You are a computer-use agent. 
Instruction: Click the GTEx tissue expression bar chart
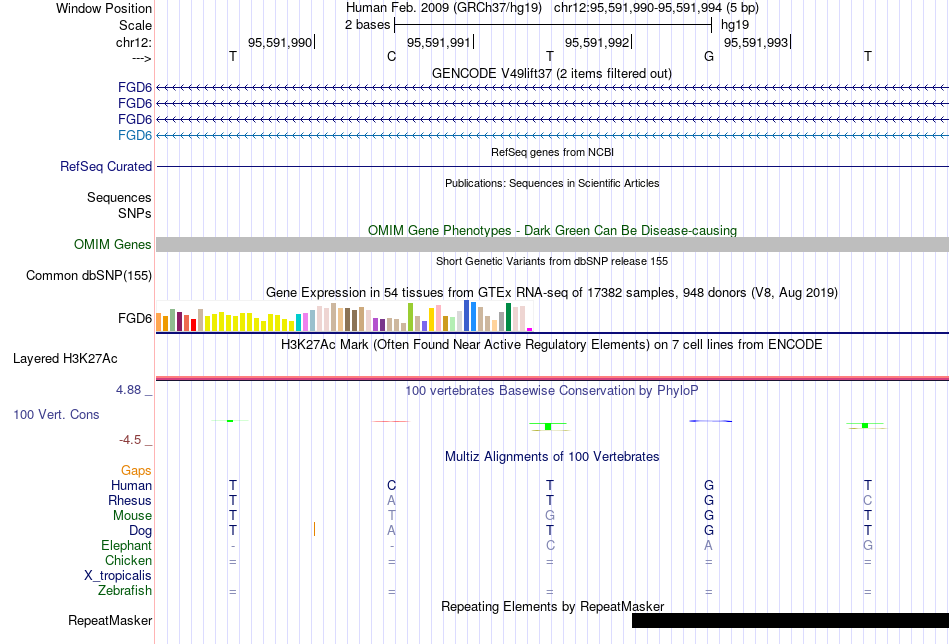(x=344, y=316)
